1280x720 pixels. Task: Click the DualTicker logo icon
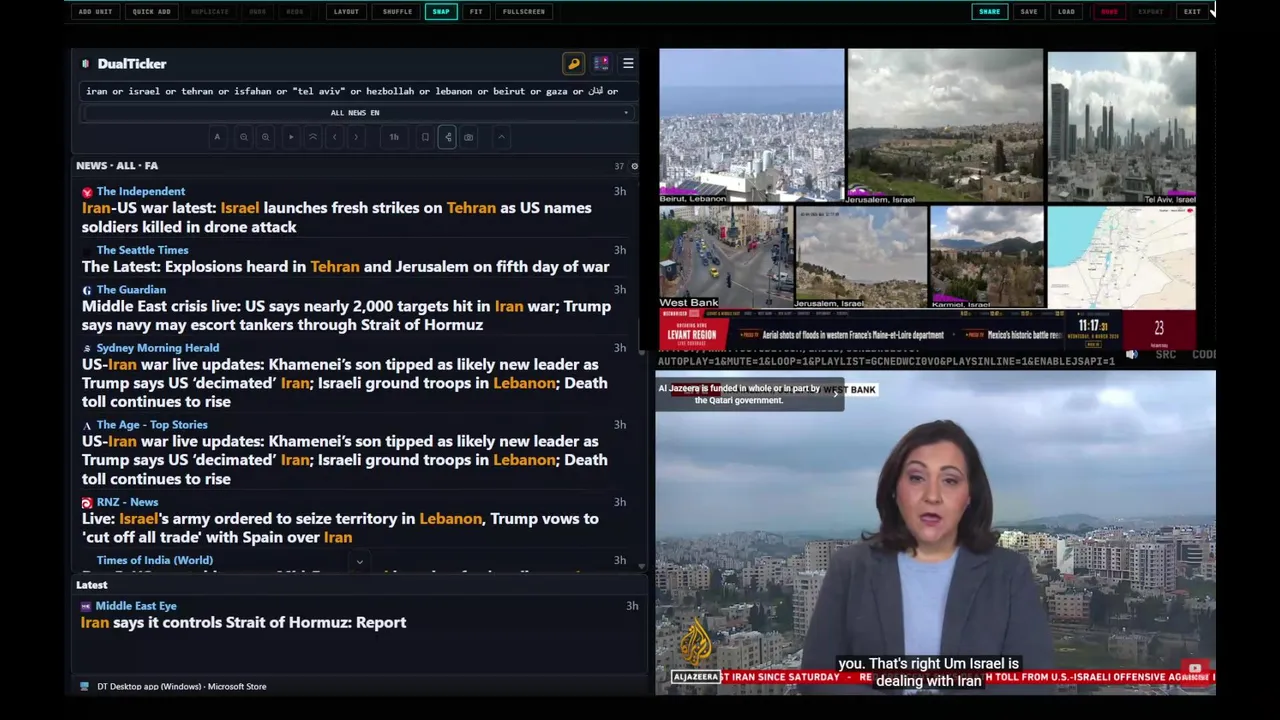click(86, 63)
